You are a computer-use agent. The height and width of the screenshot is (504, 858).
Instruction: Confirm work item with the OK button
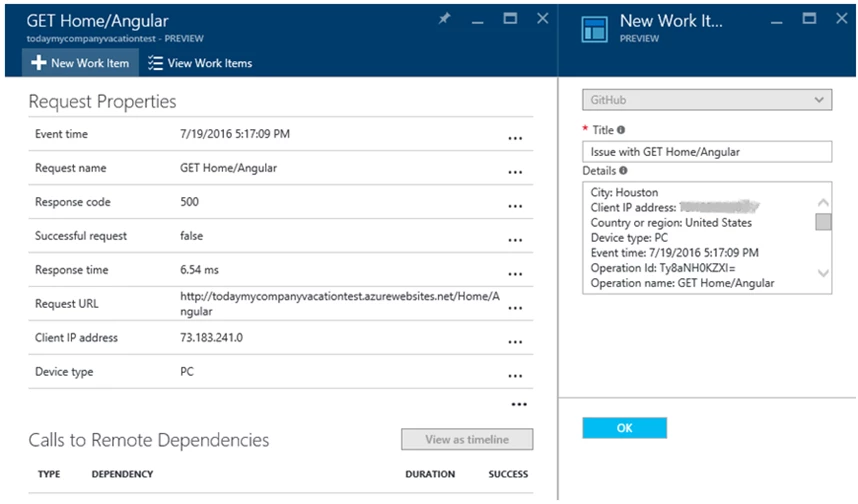624,428
